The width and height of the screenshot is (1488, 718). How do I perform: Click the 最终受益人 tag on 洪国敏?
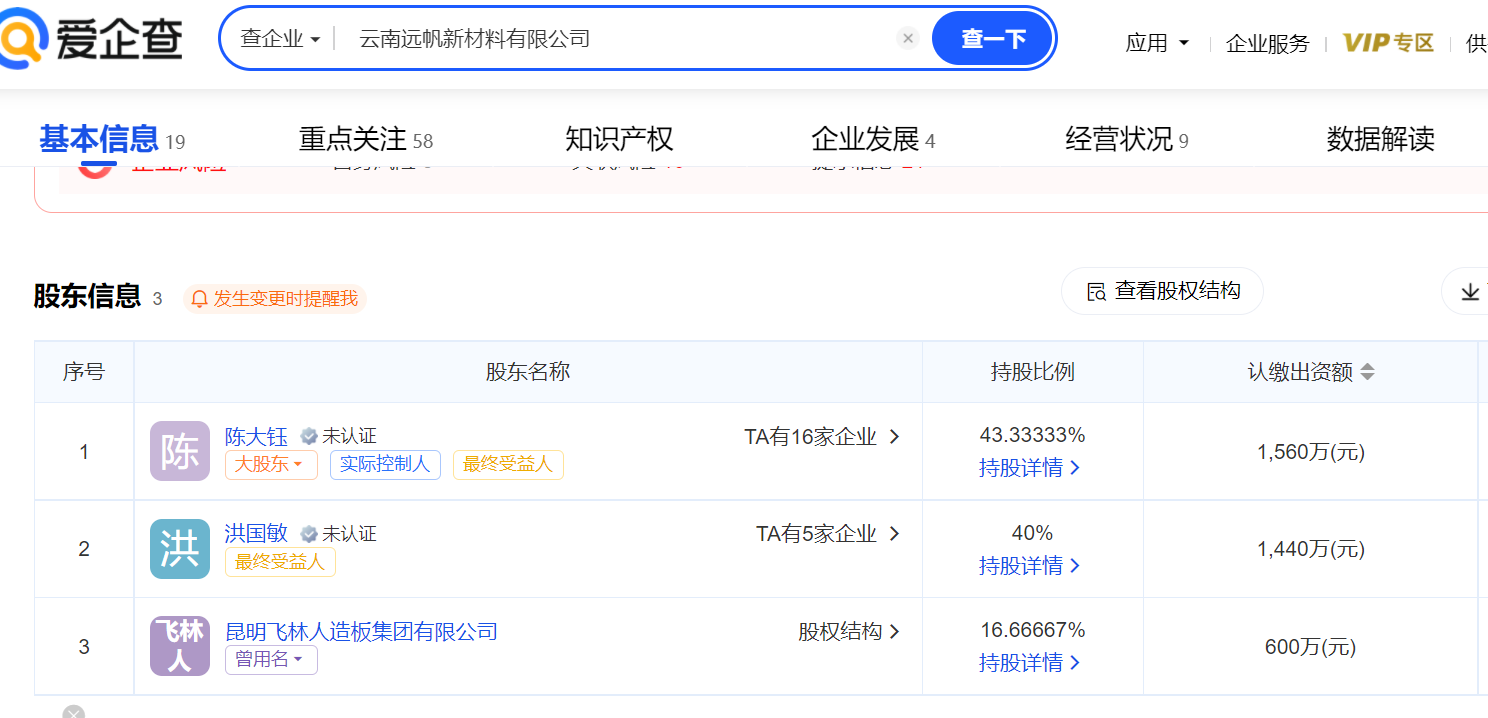point(280,562)
